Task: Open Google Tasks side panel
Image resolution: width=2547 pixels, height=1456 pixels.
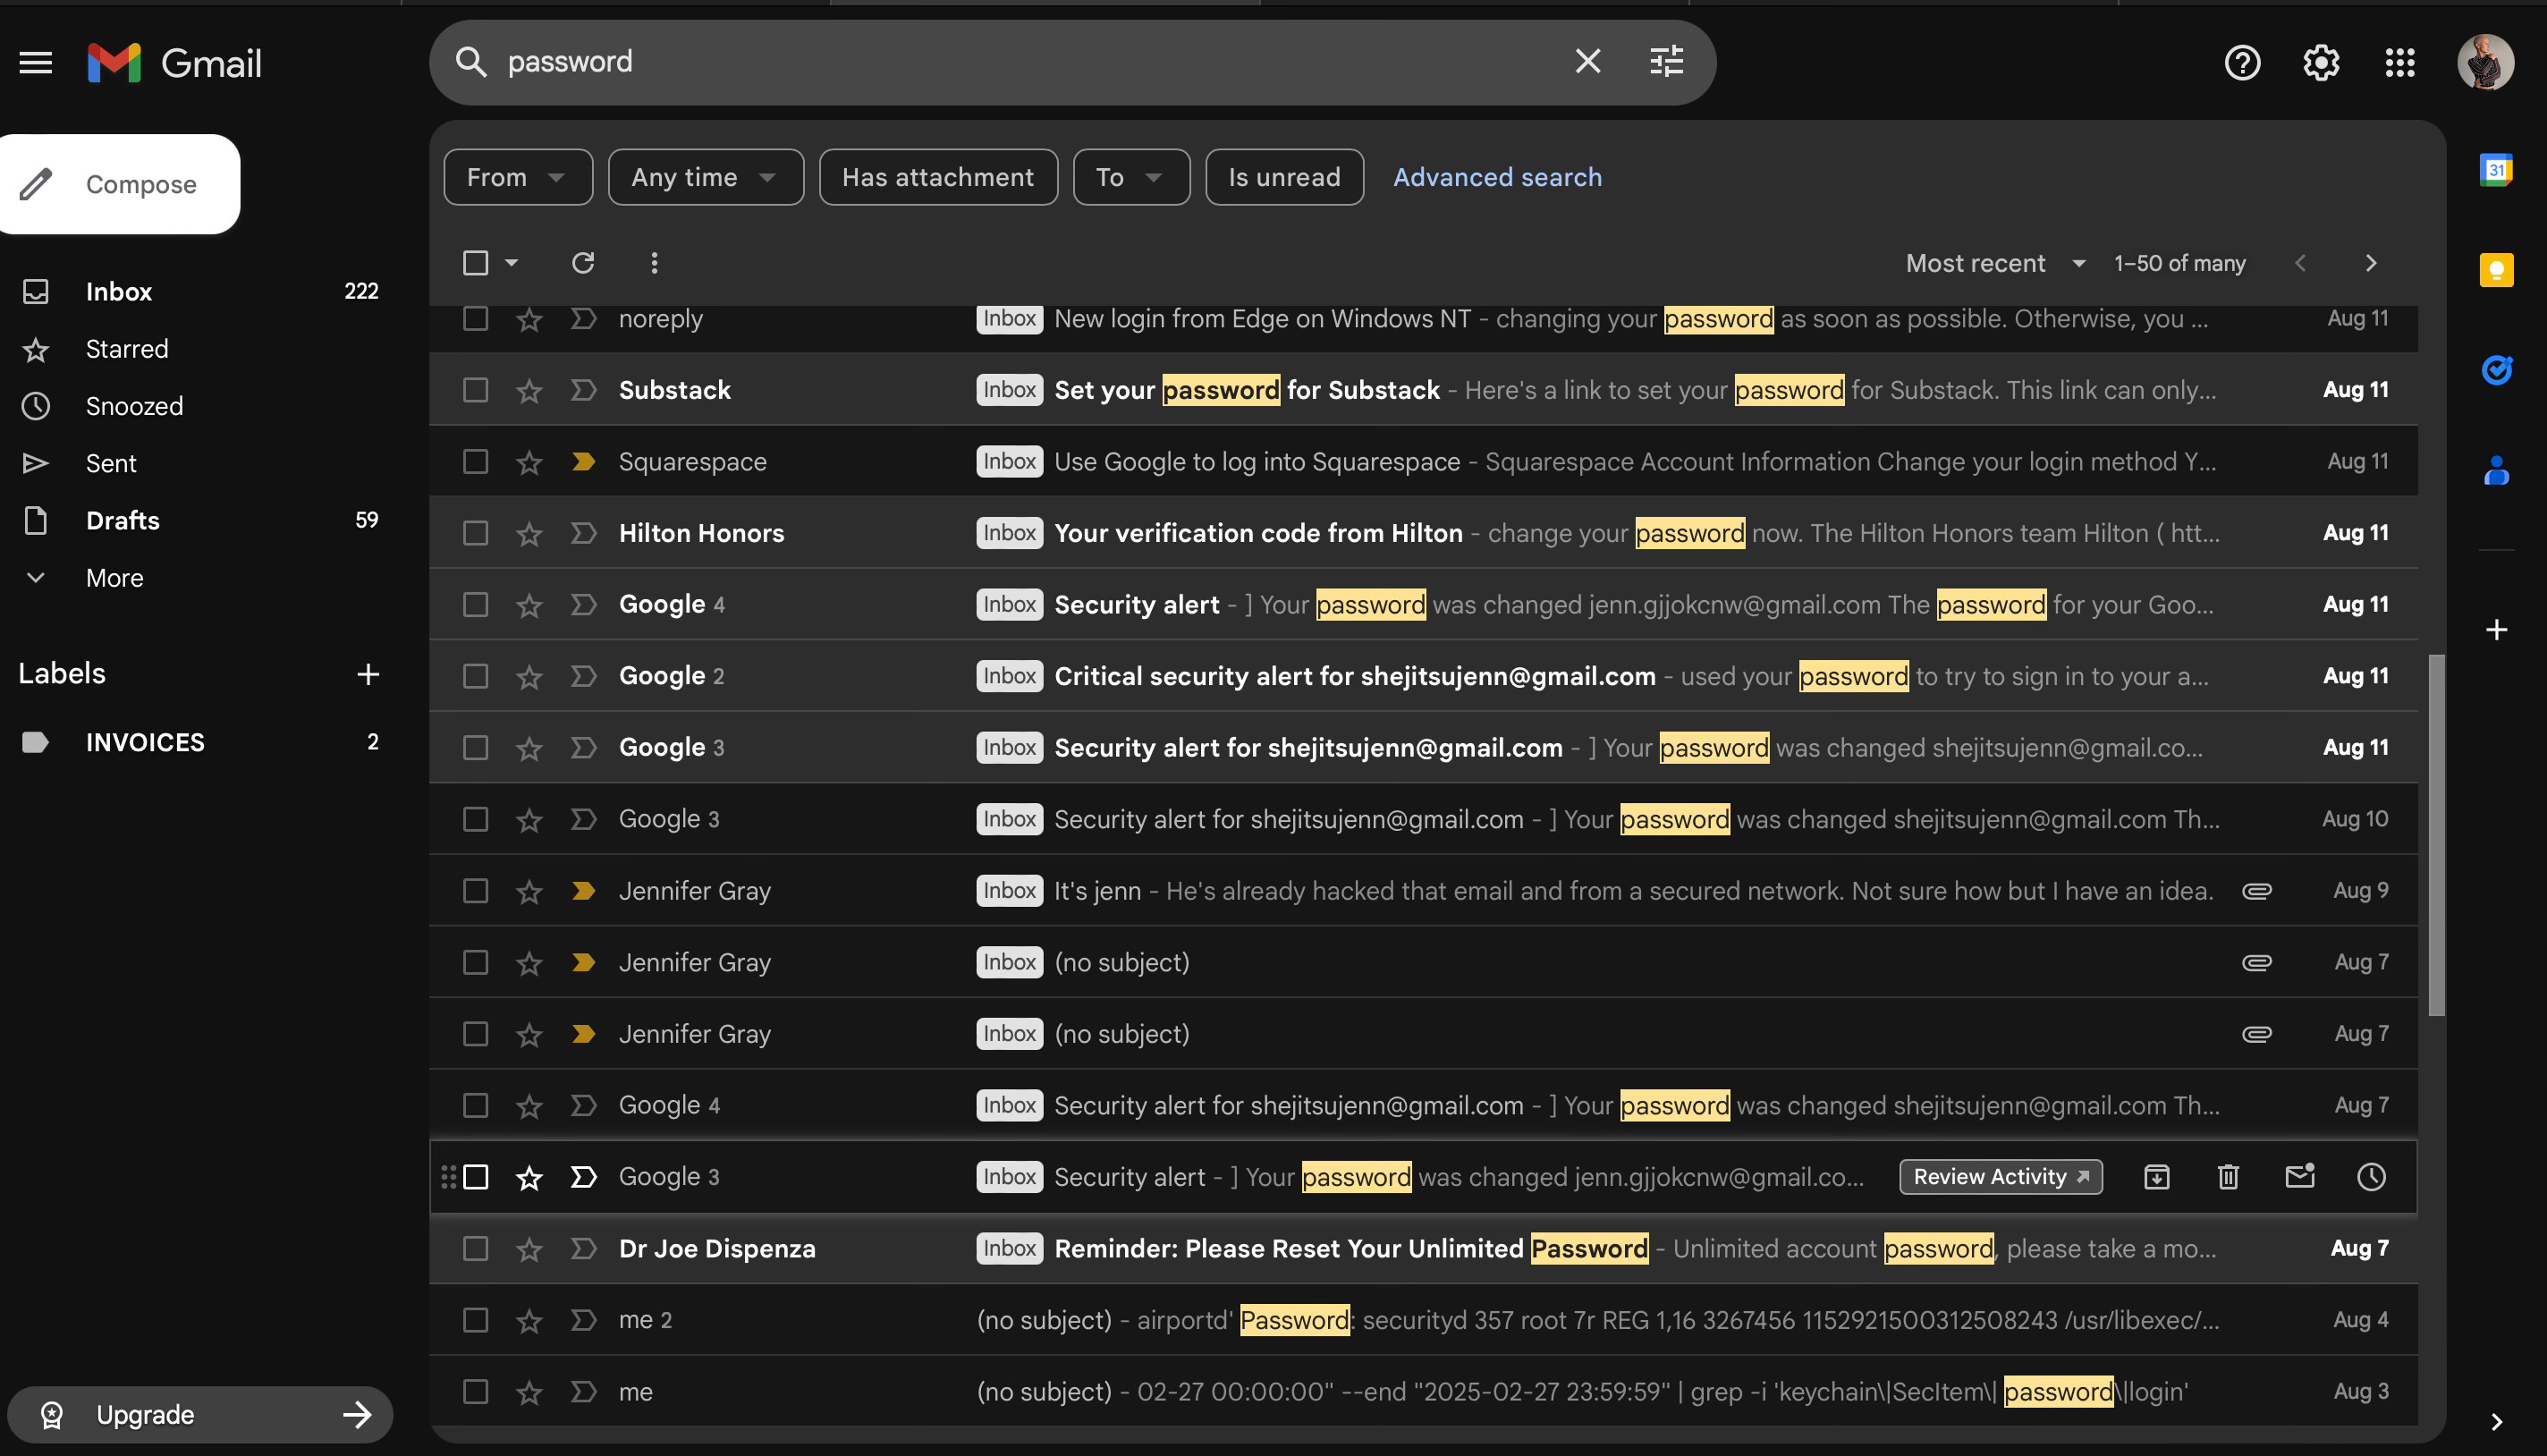Action: (x=2496, y=370)
